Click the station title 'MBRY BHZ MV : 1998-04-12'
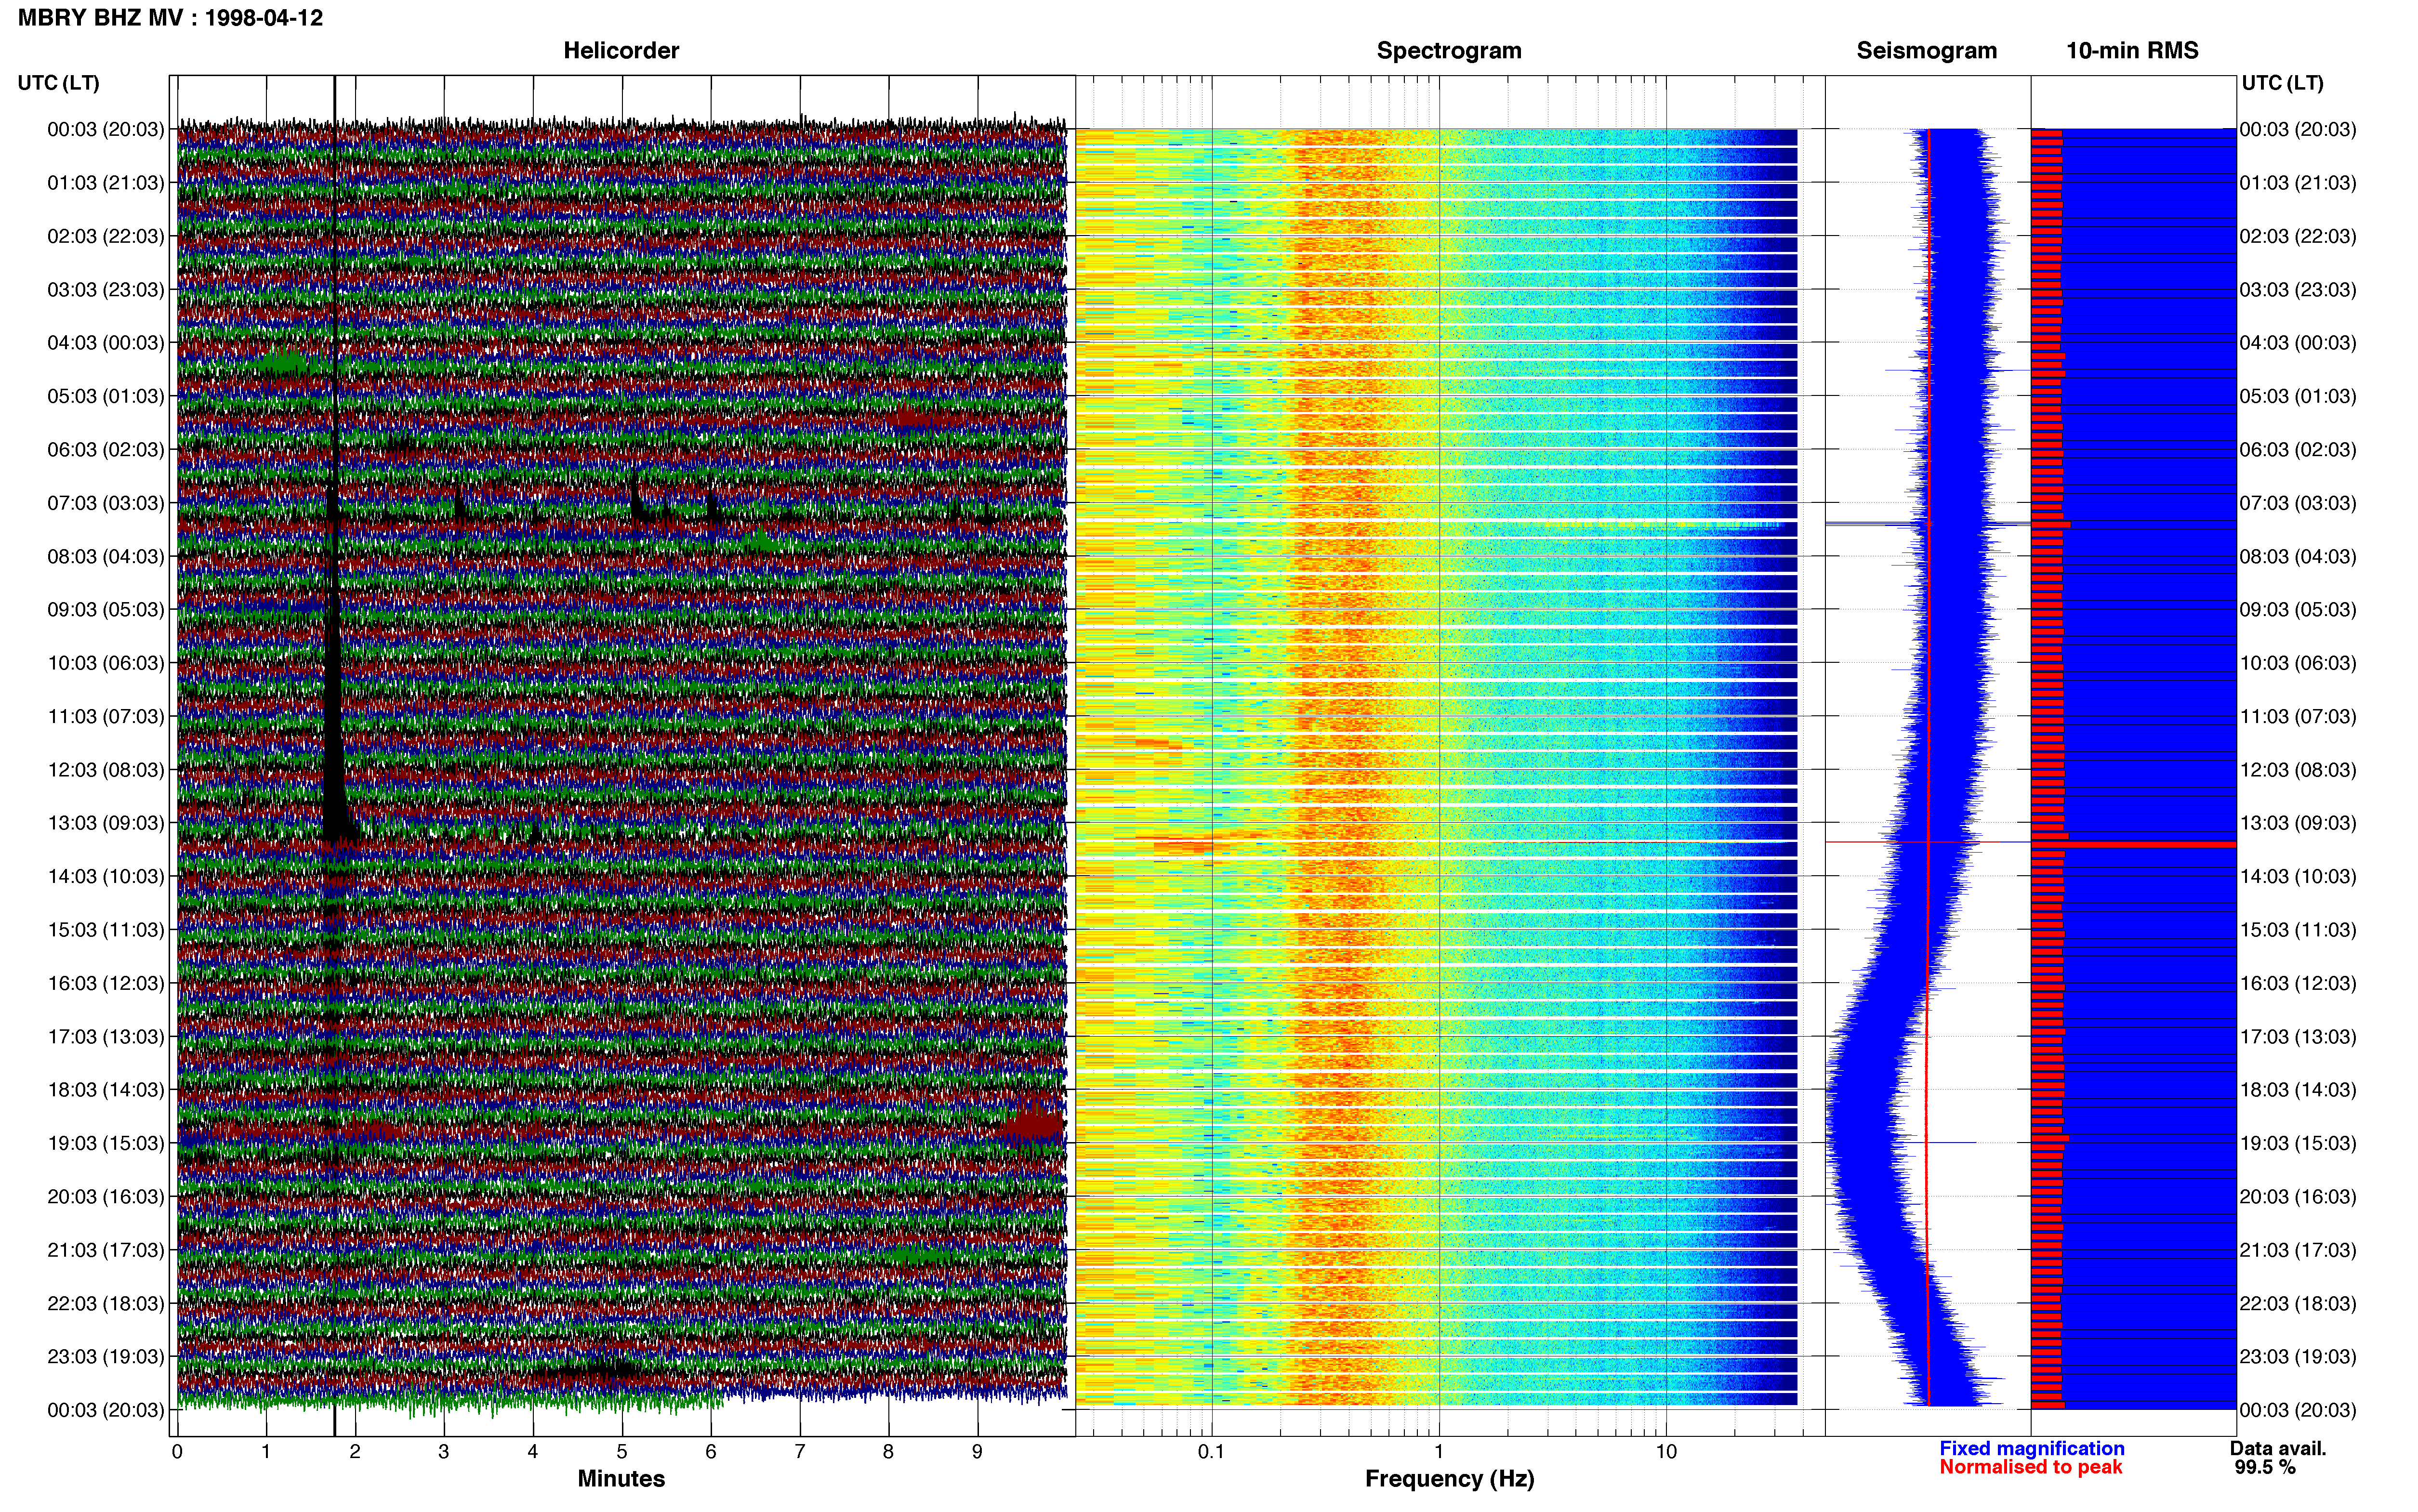 (170, 18)
